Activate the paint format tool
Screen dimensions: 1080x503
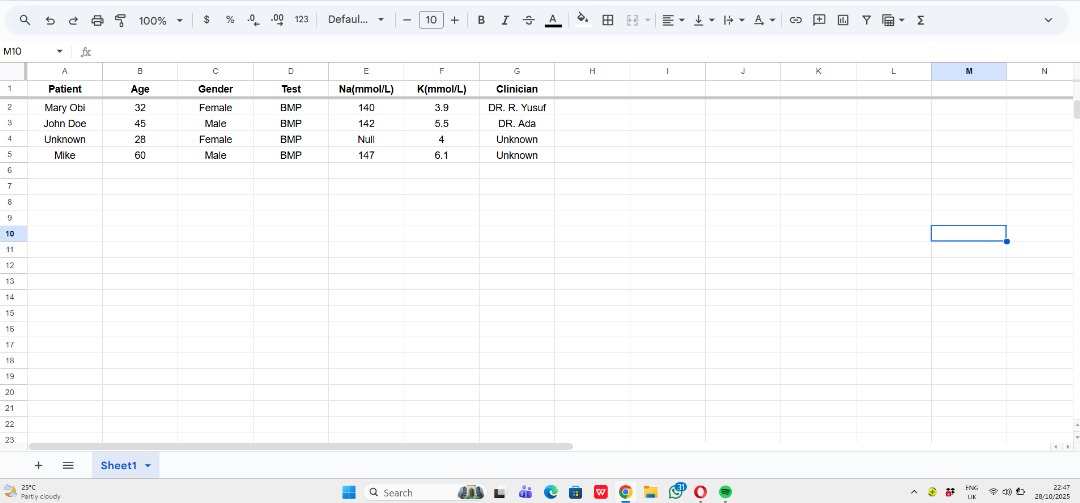pyautogui.click(x=121, y=21)
